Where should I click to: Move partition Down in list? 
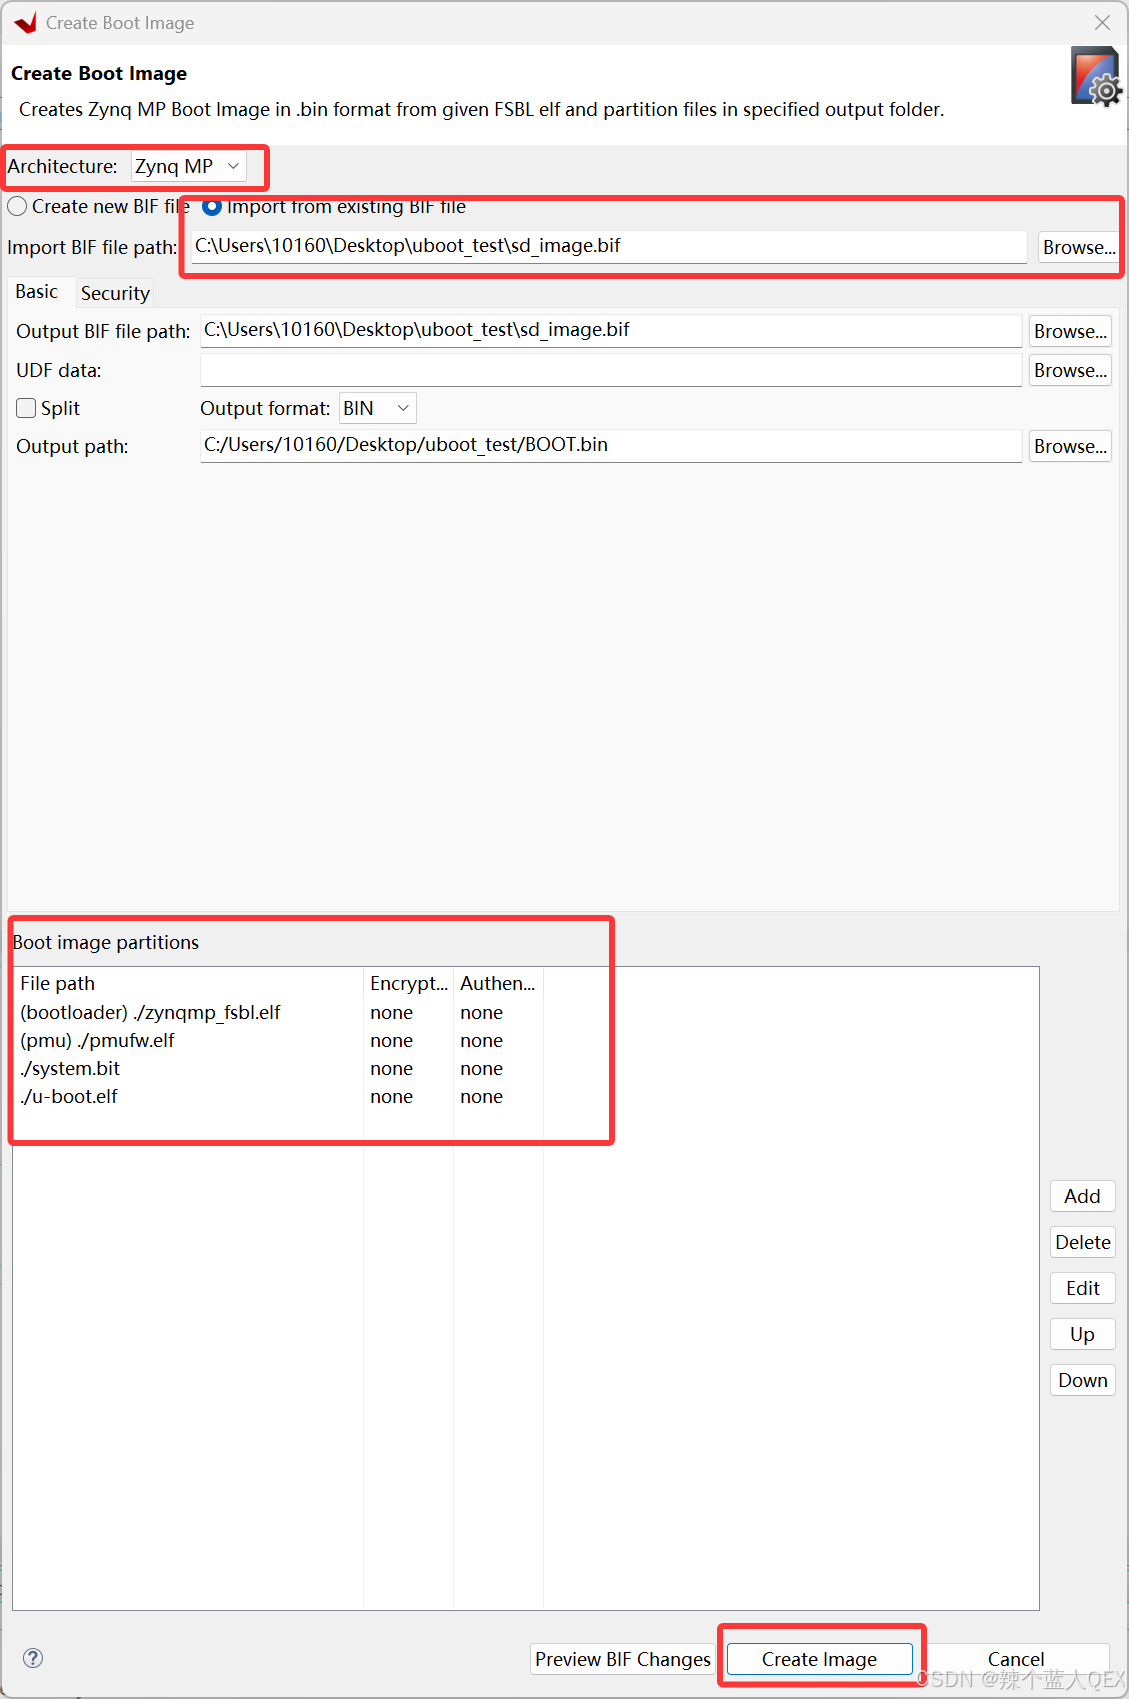pos(1082,1380)
